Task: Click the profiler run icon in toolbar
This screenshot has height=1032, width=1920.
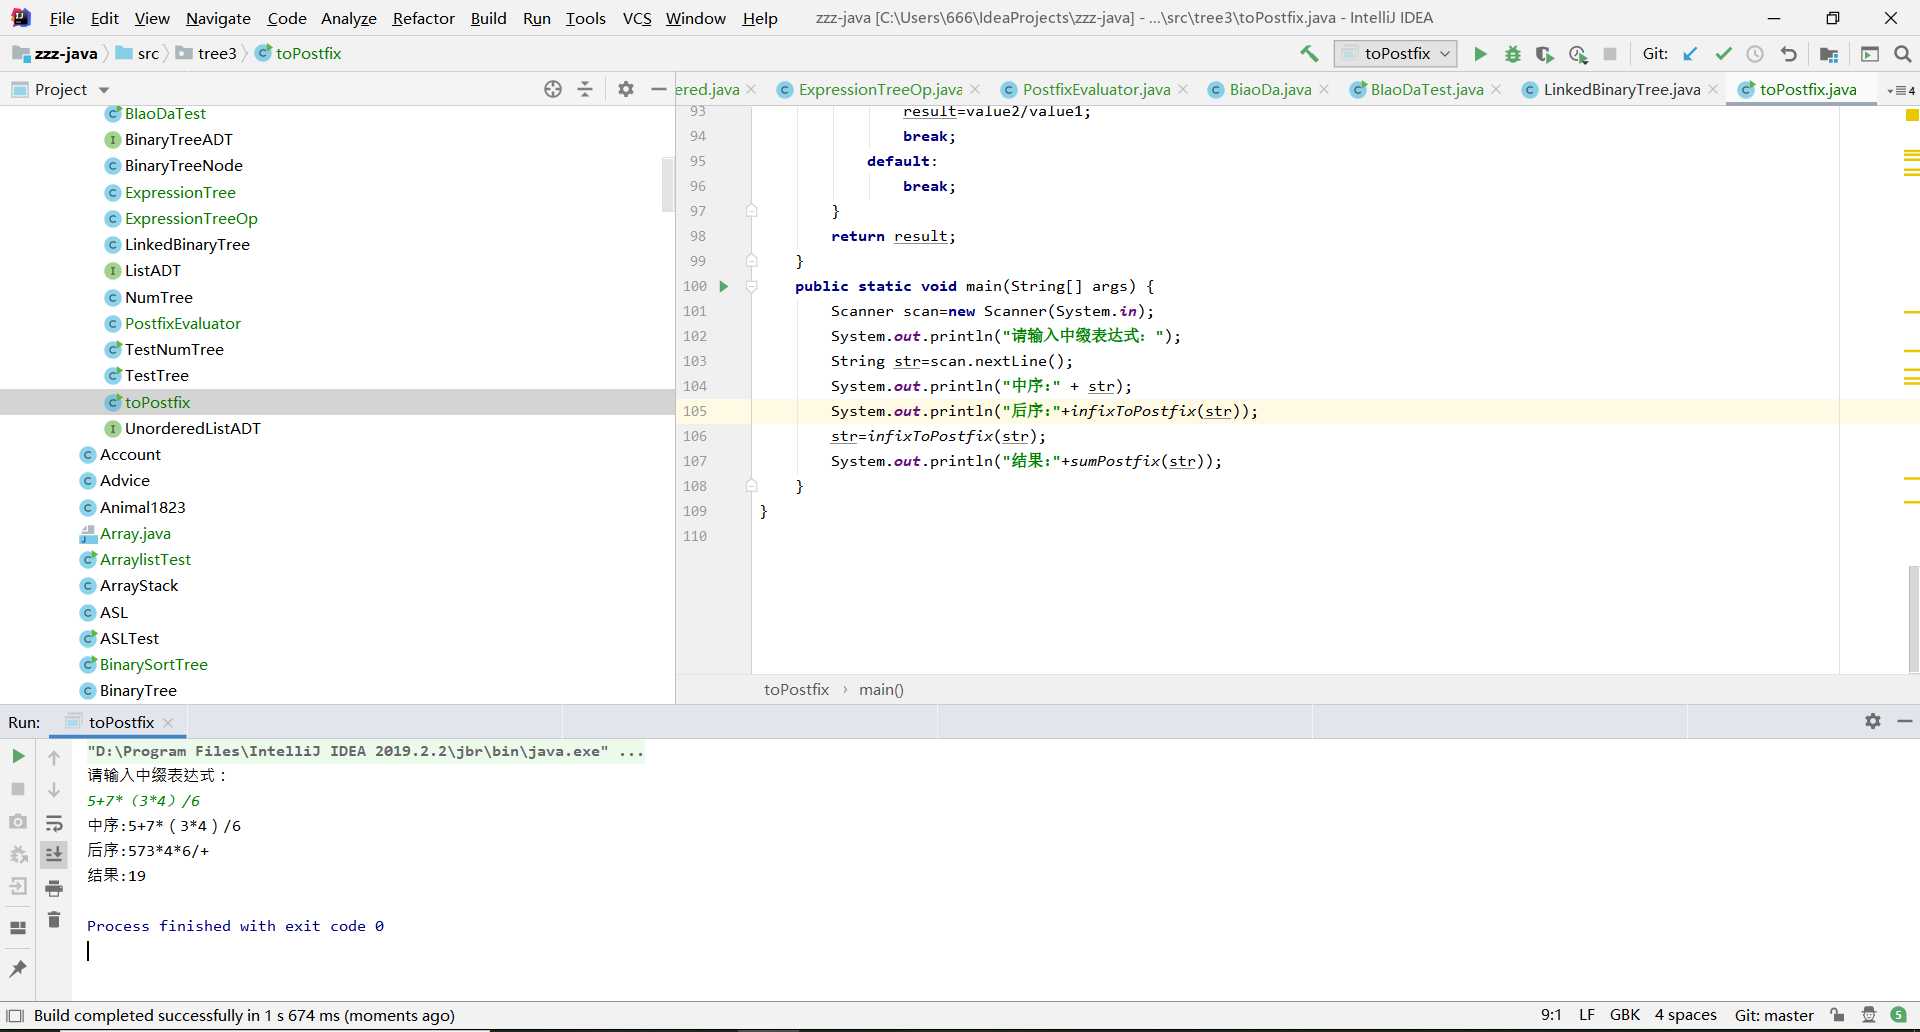Action: click(1578, 54)
